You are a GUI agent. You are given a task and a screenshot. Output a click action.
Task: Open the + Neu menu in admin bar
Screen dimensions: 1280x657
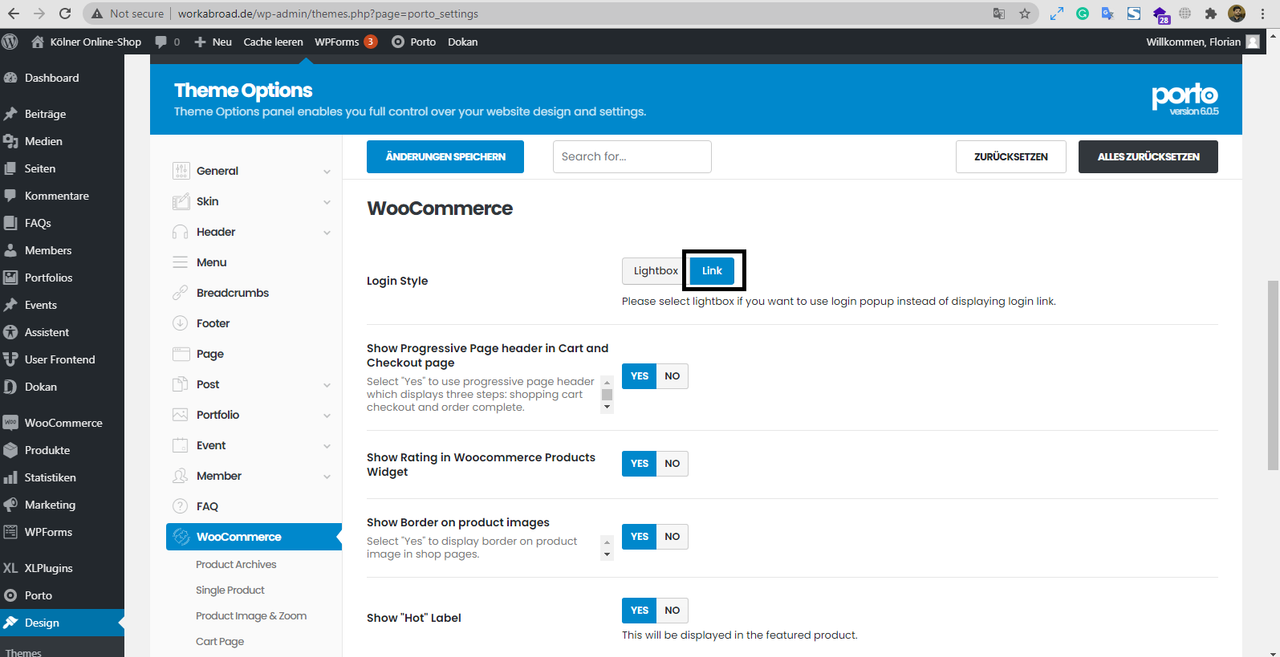[213, 42]
